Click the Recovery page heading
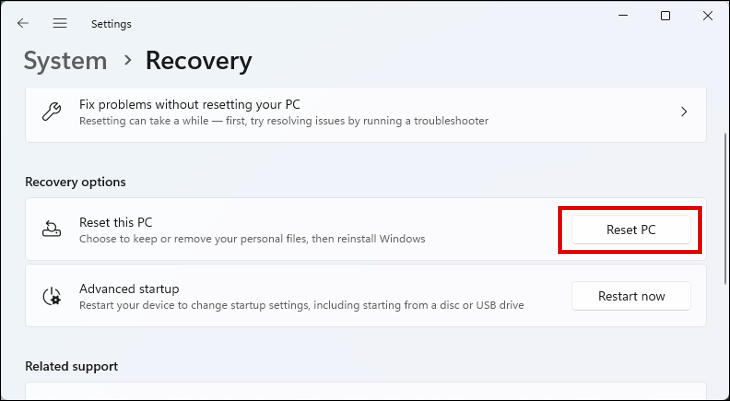 pyautogui.click(x=198, y=60)
